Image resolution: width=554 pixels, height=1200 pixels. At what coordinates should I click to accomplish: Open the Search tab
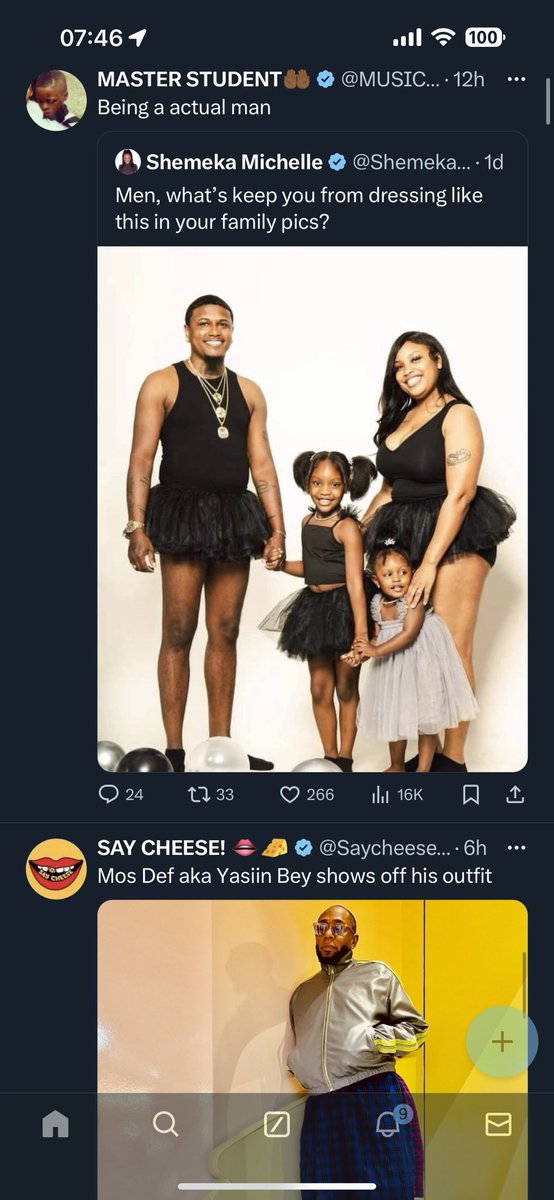pyautogui.click(x=166, y=1125)
